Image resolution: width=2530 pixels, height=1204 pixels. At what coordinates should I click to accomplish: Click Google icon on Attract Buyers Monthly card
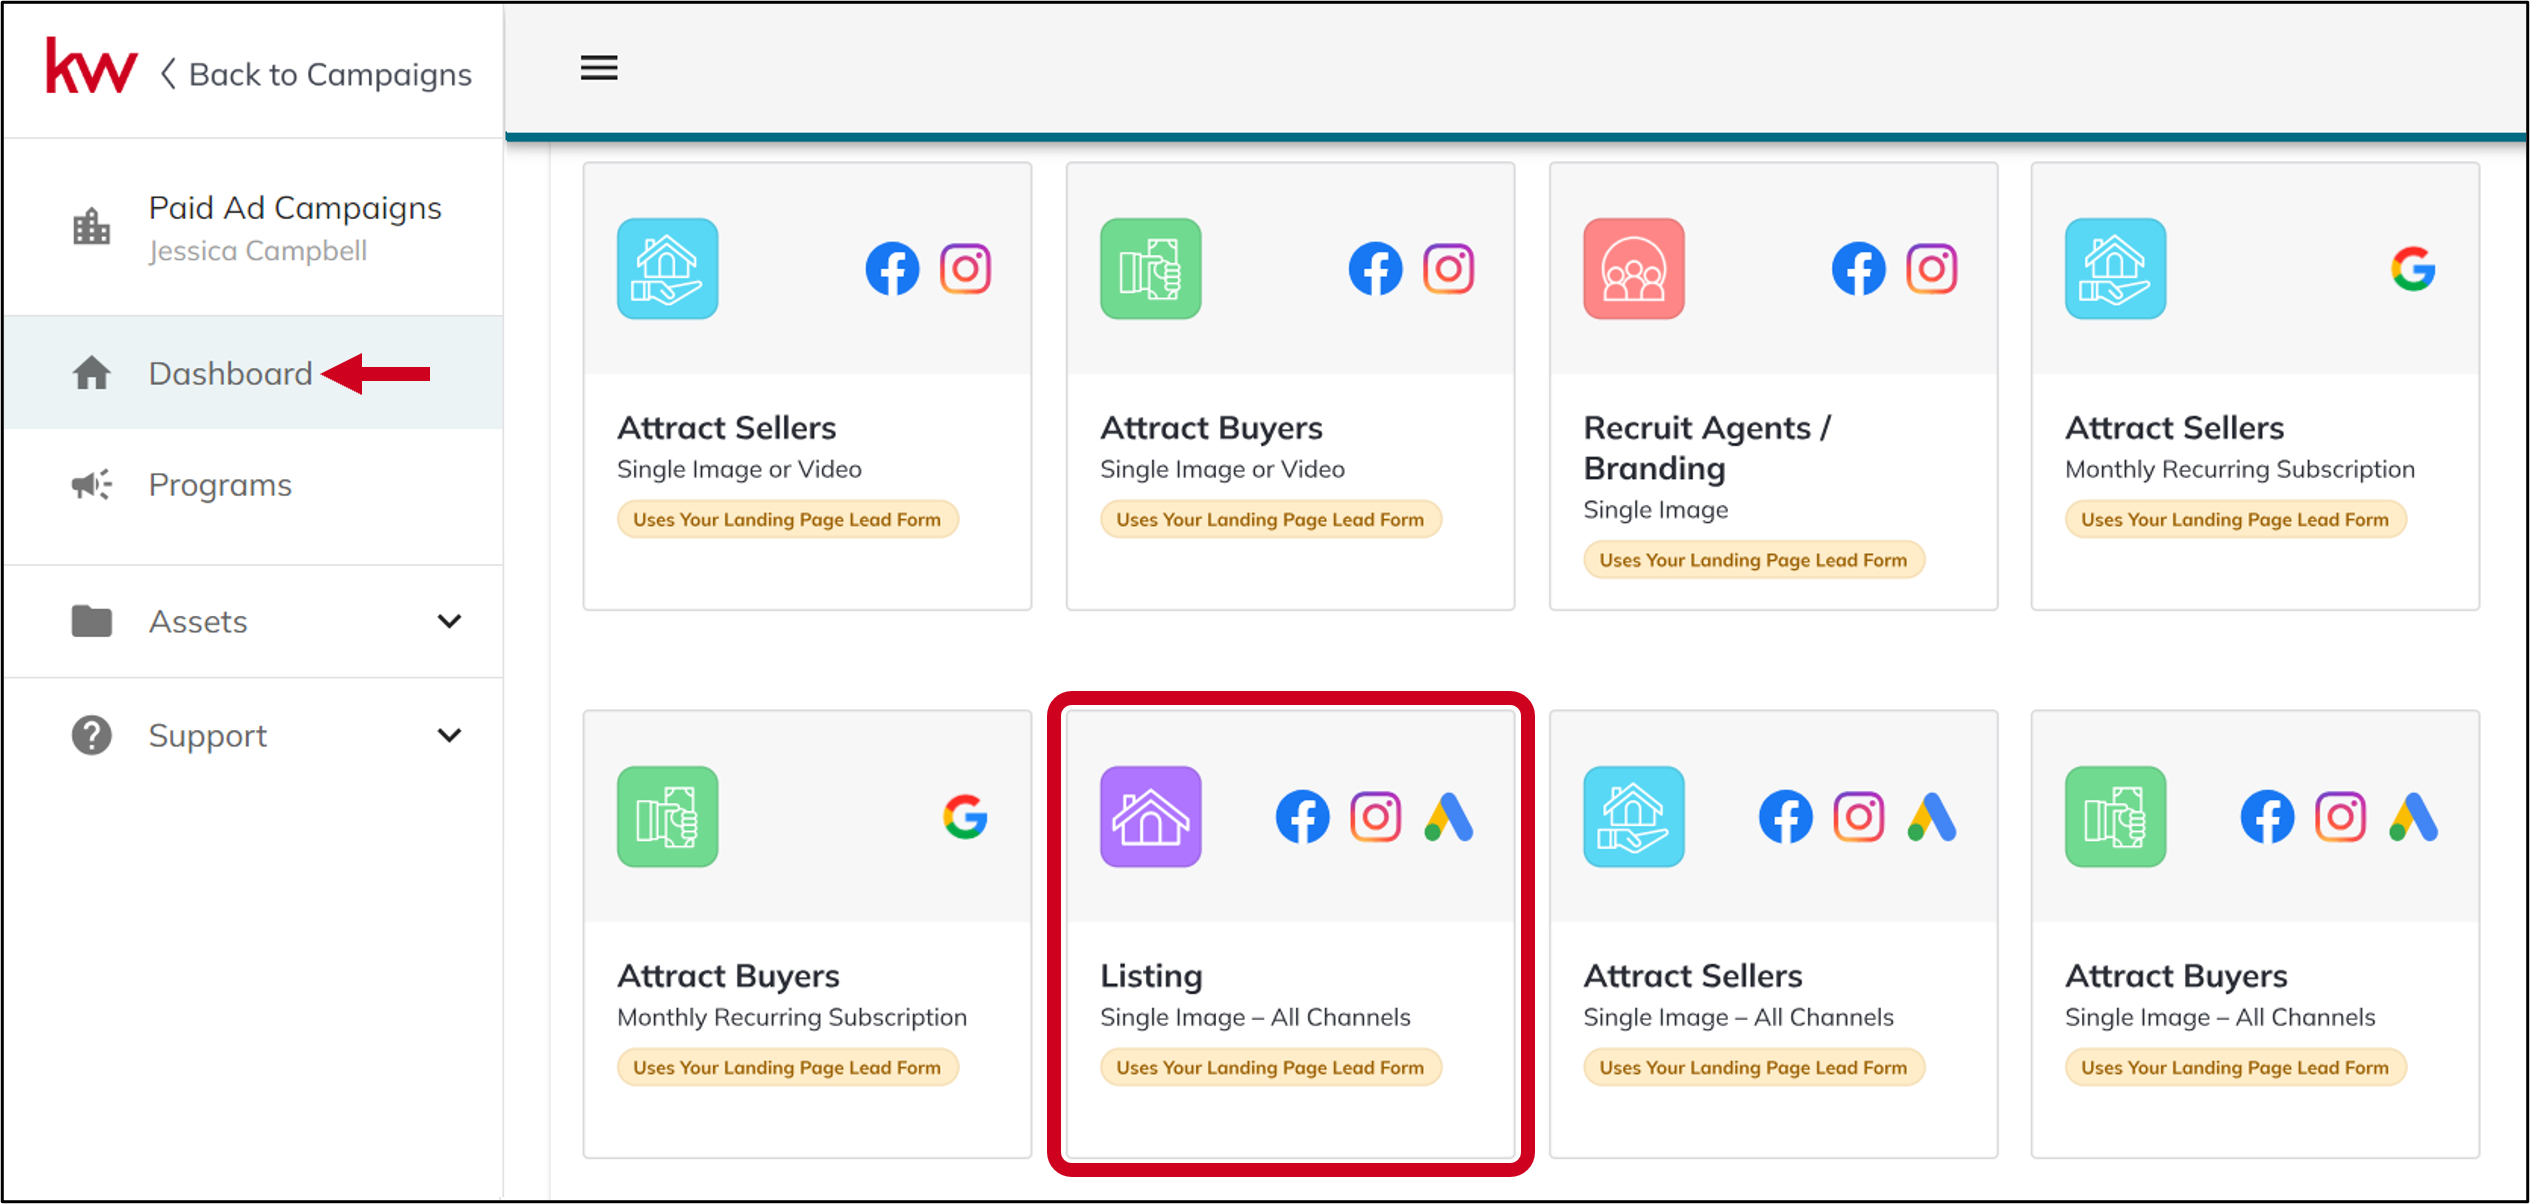pos(965,816)
